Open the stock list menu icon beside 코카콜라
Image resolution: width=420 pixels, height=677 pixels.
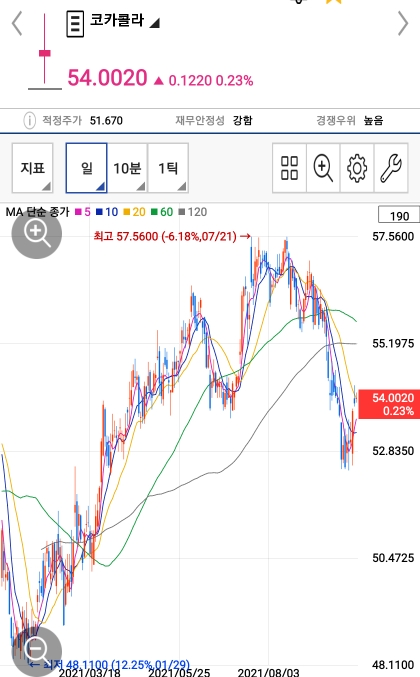tap(75, 24)
